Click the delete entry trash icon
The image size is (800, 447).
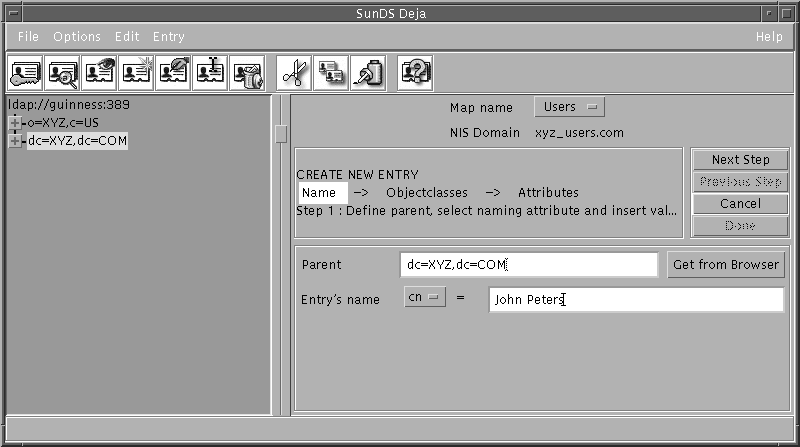[x=247, y=73]
